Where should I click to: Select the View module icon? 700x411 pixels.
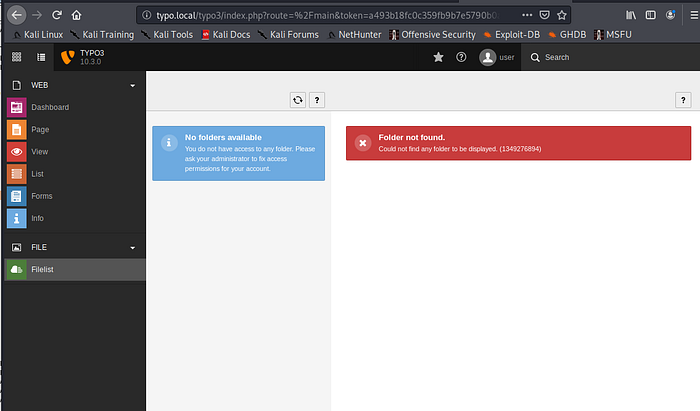(16, 151)
